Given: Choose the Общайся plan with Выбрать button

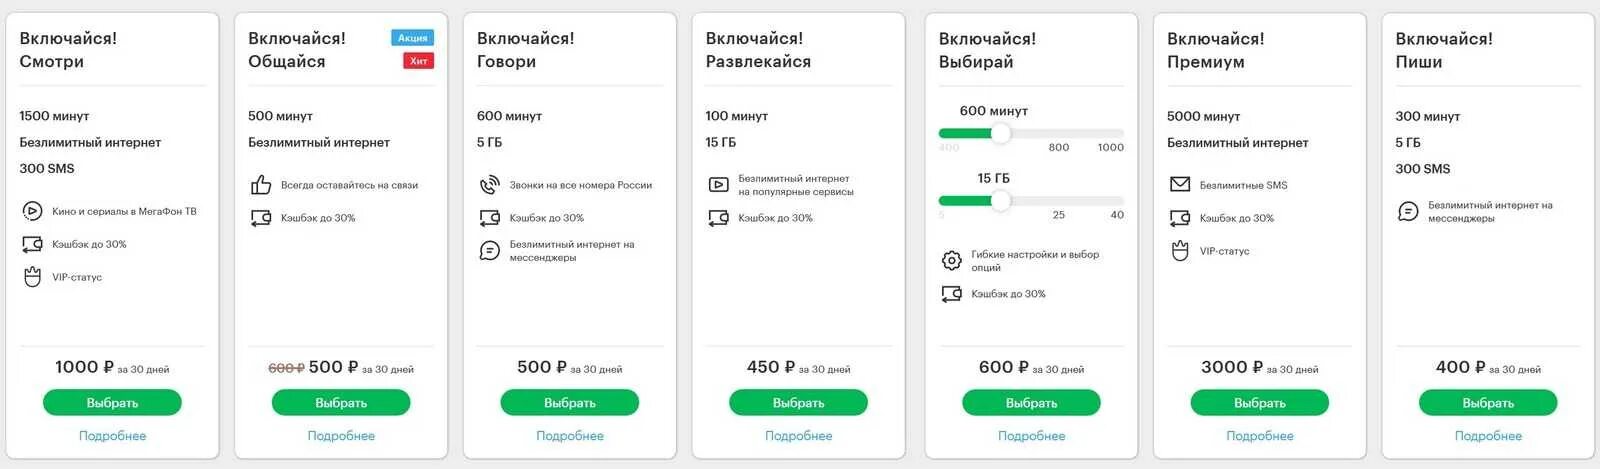Looking at the screenshot, I should point(341,403).
